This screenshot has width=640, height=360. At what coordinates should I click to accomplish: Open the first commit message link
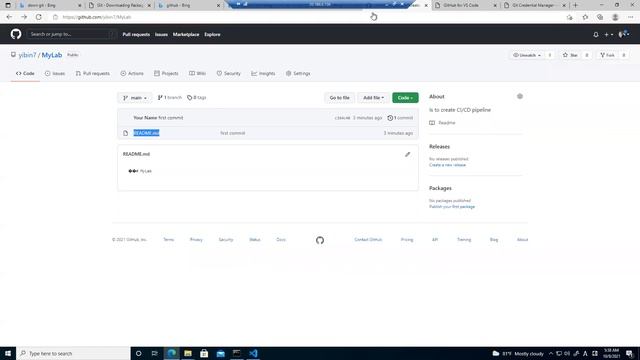pyautogui.click(x=171, y=118)
